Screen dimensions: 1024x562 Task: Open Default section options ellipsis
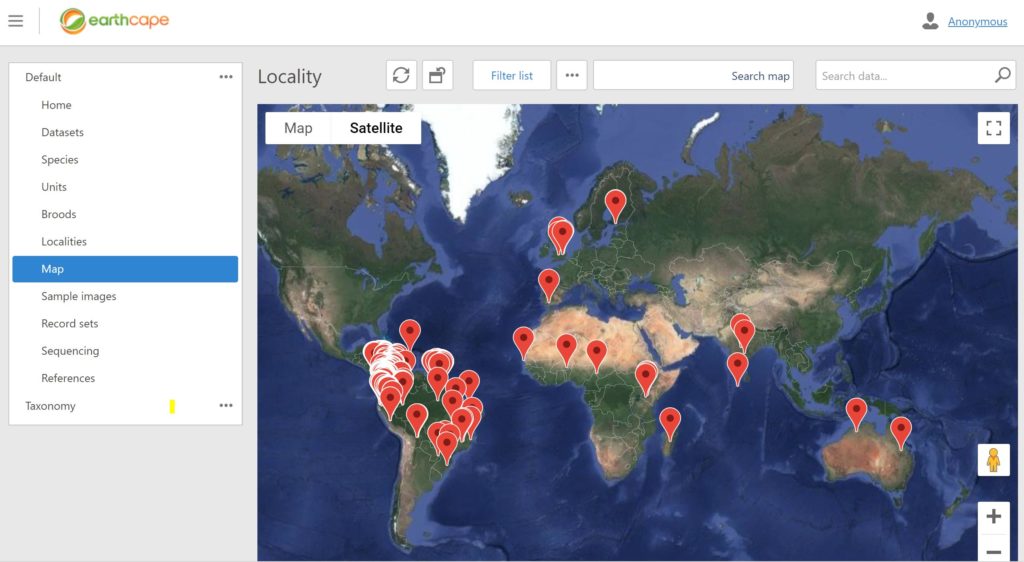[226, 77]
